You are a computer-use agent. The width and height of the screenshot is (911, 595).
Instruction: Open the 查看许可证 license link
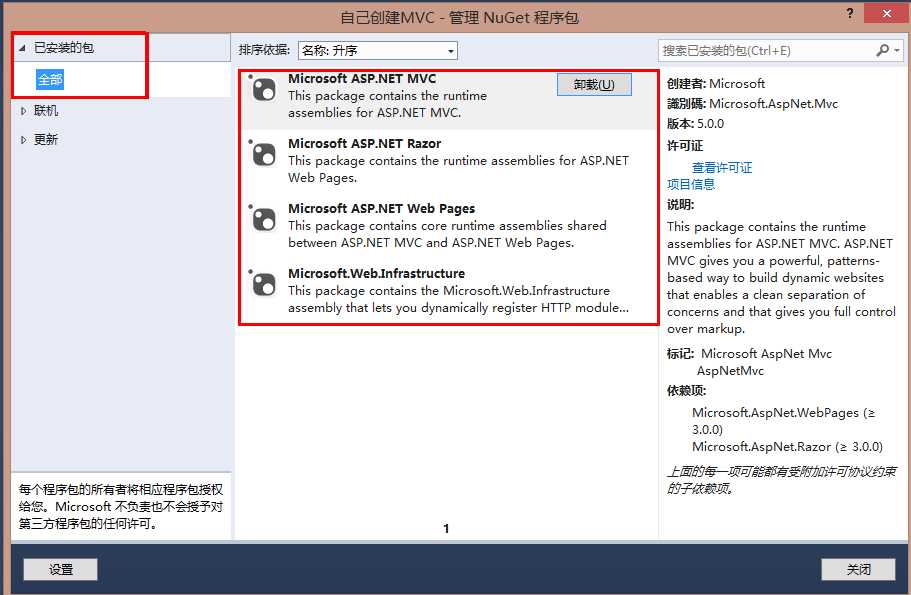pos(722,167)
